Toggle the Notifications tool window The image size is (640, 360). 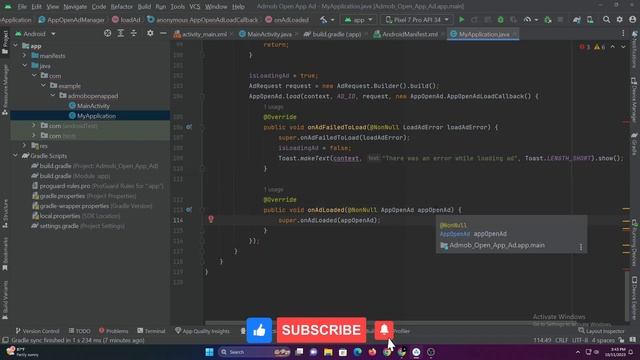click(x=634, y=49)
